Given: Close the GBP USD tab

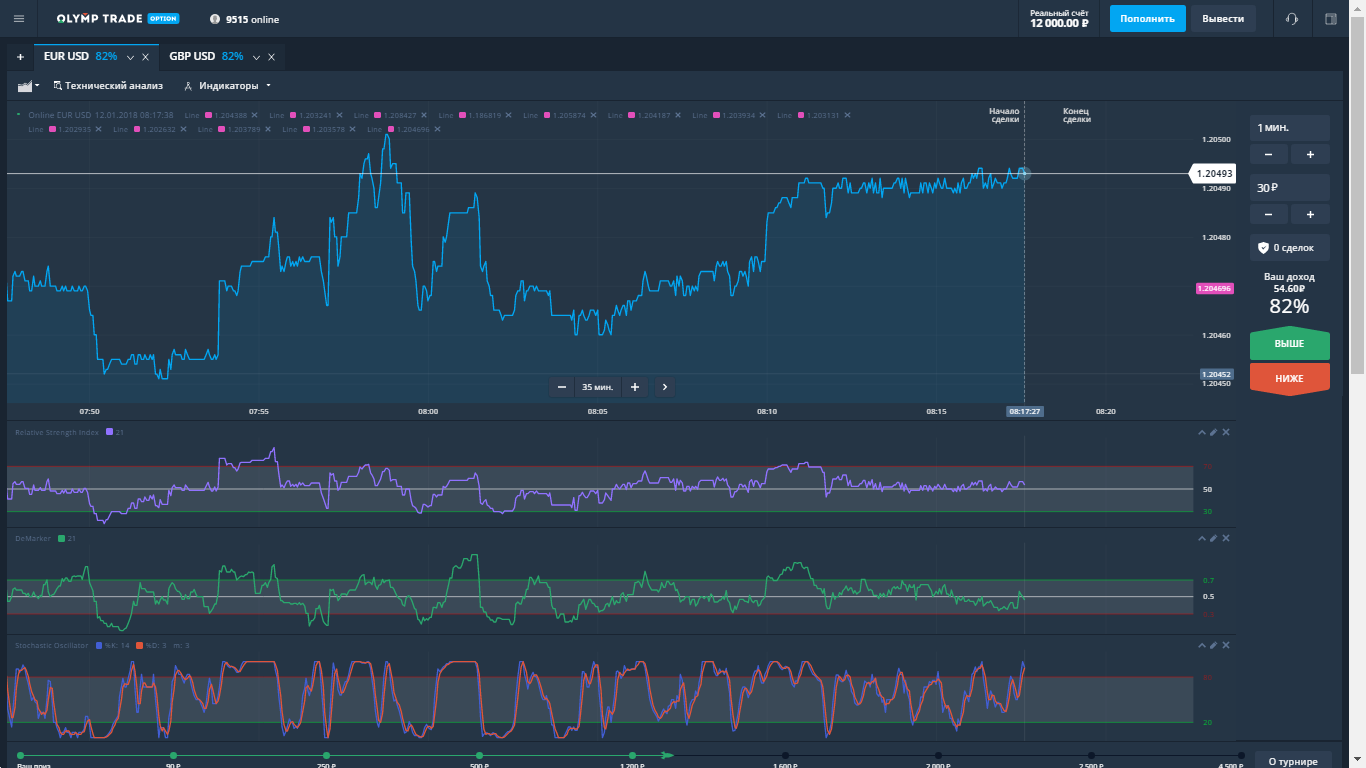Looking at the screenshot, I should (271, 57).
